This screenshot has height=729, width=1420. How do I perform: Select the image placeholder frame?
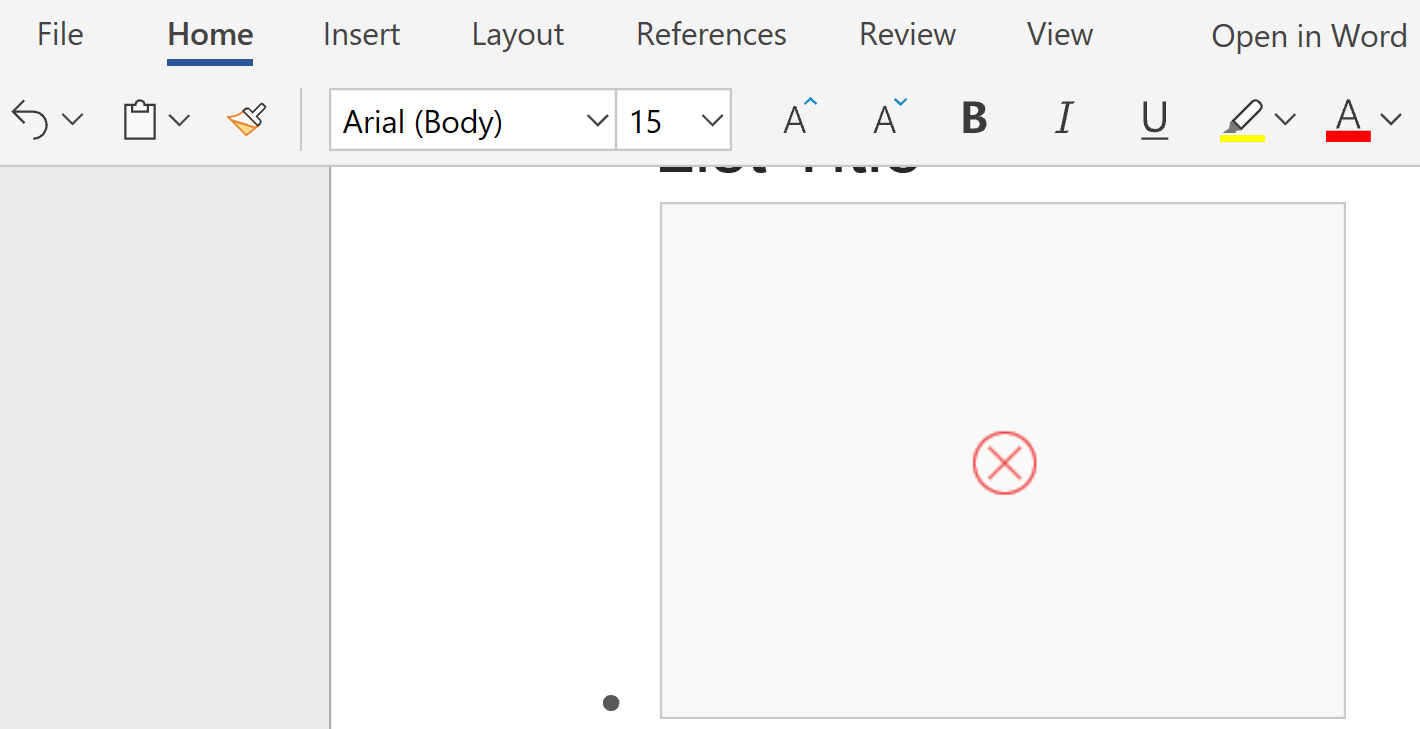1003,460
